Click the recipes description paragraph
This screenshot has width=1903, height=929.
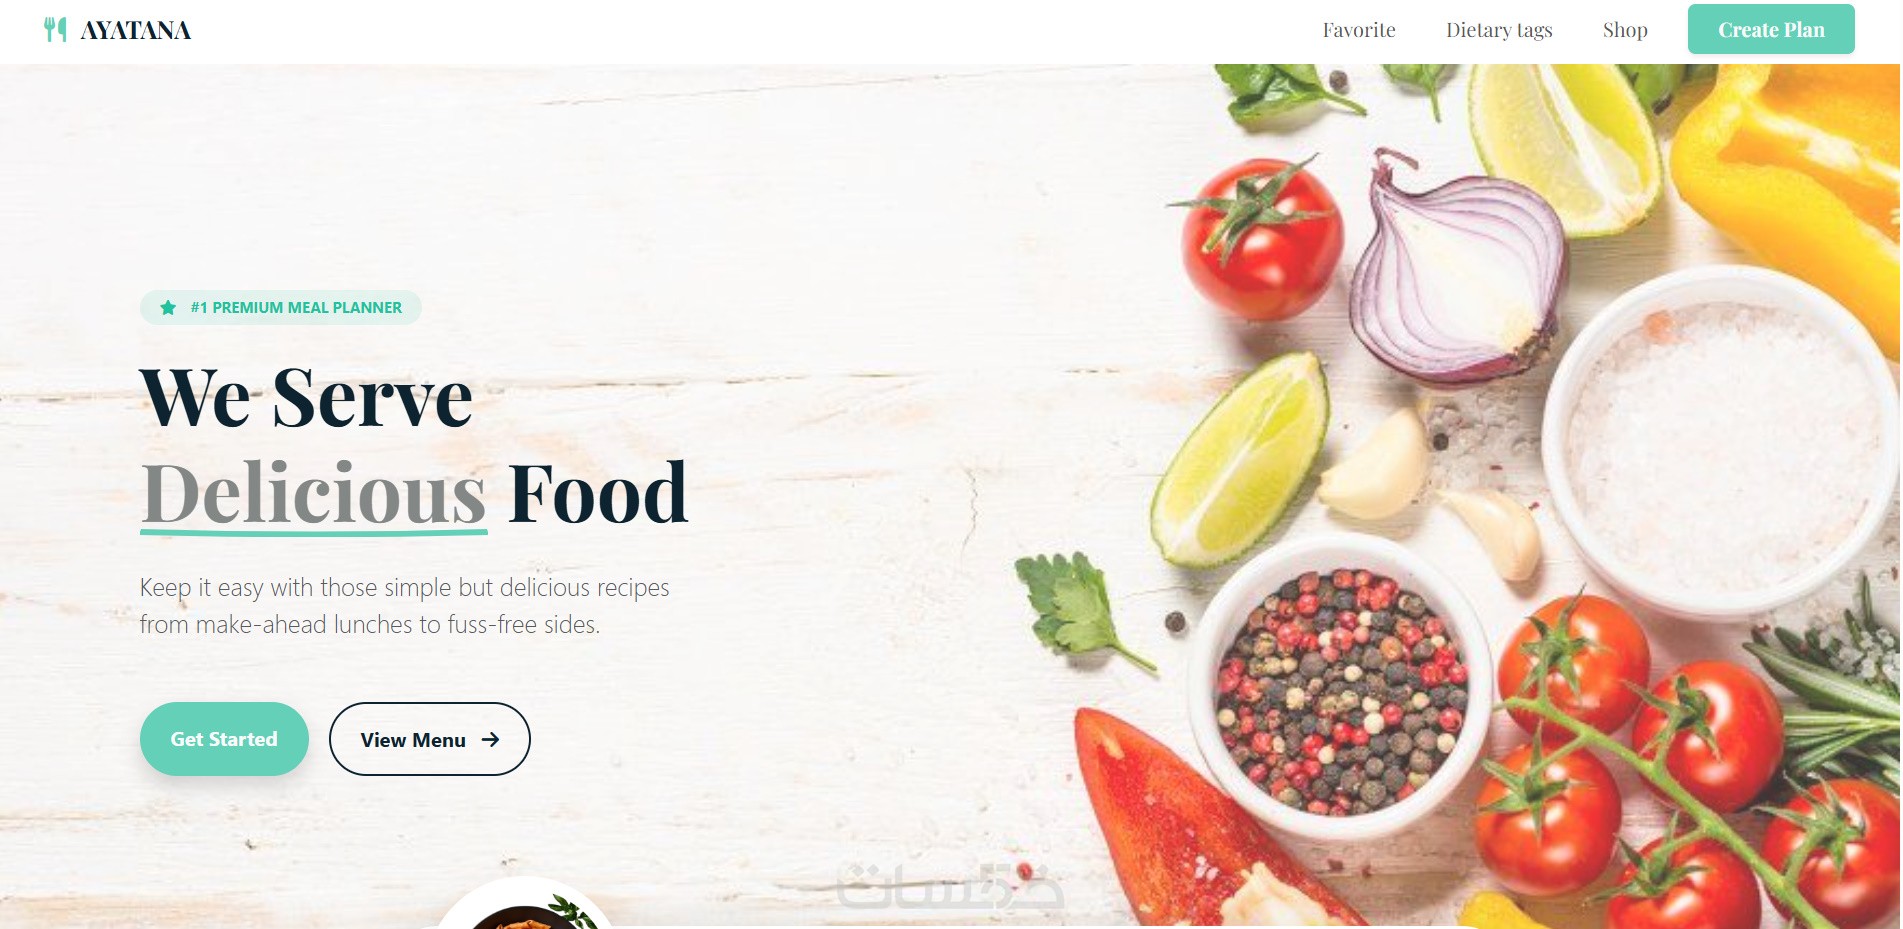tap(404, 606)
